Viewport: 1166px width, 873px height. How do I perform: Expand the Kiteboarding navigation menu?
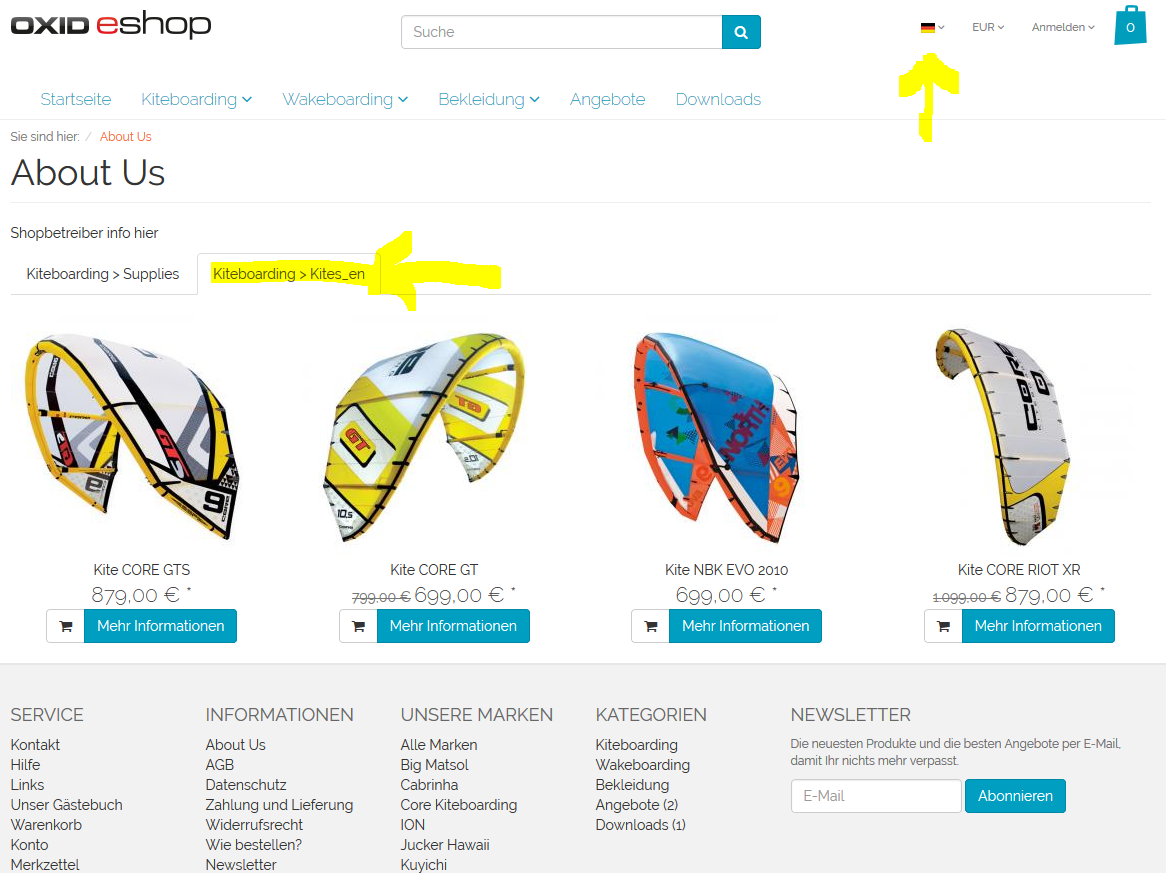(x=196, y=100)
